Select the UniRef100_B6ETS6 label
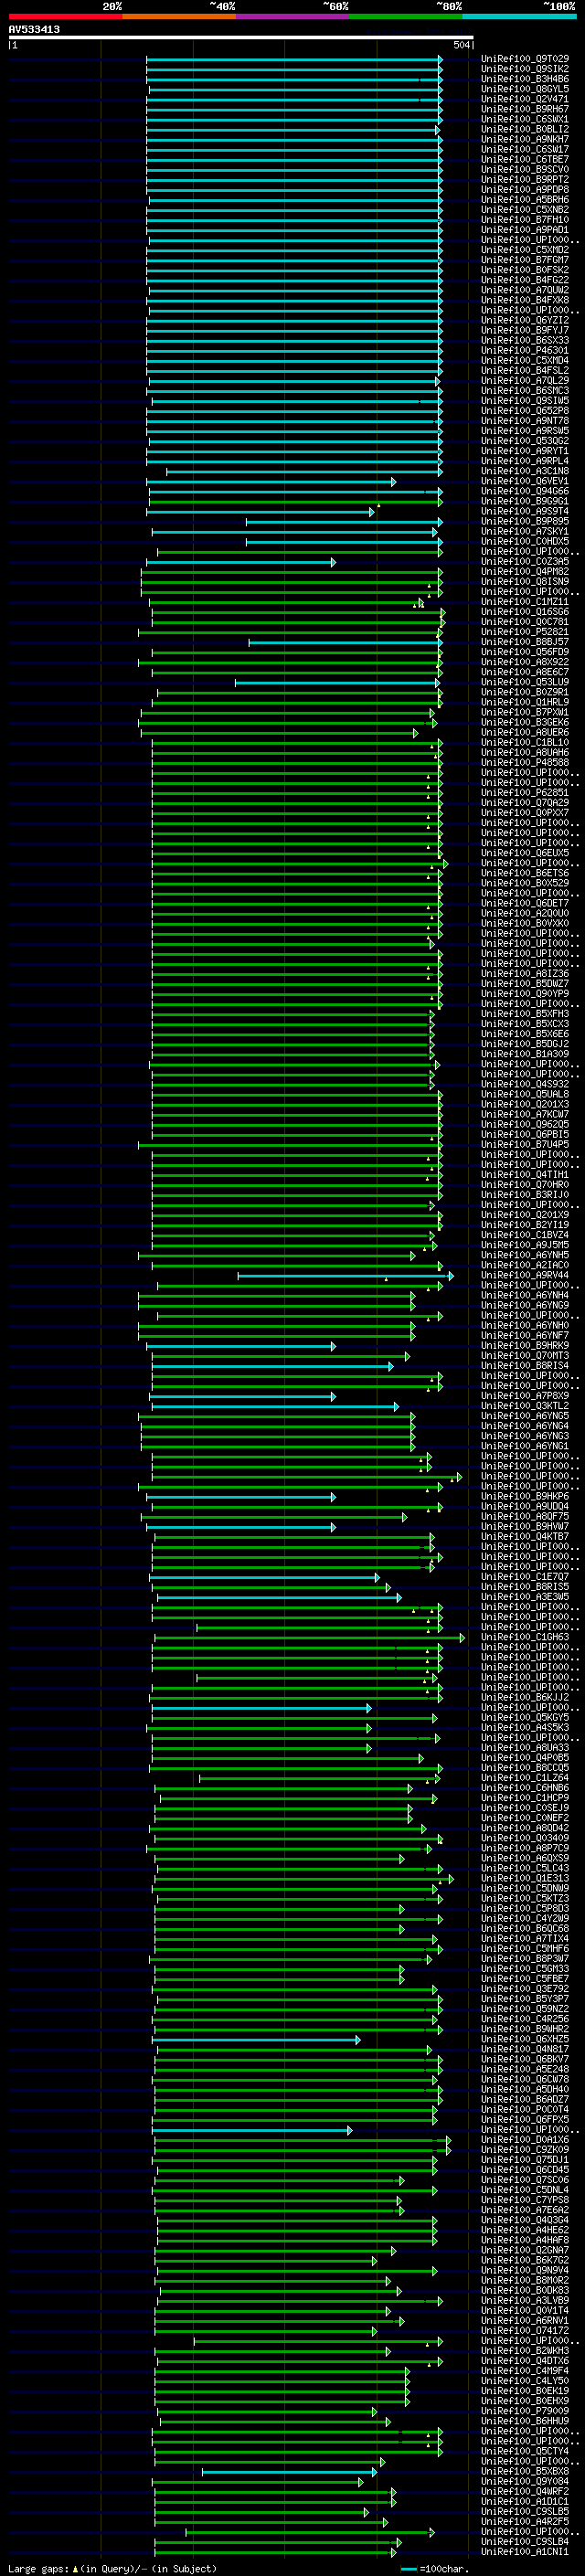585x2576 pixels. tap(525, 873)
